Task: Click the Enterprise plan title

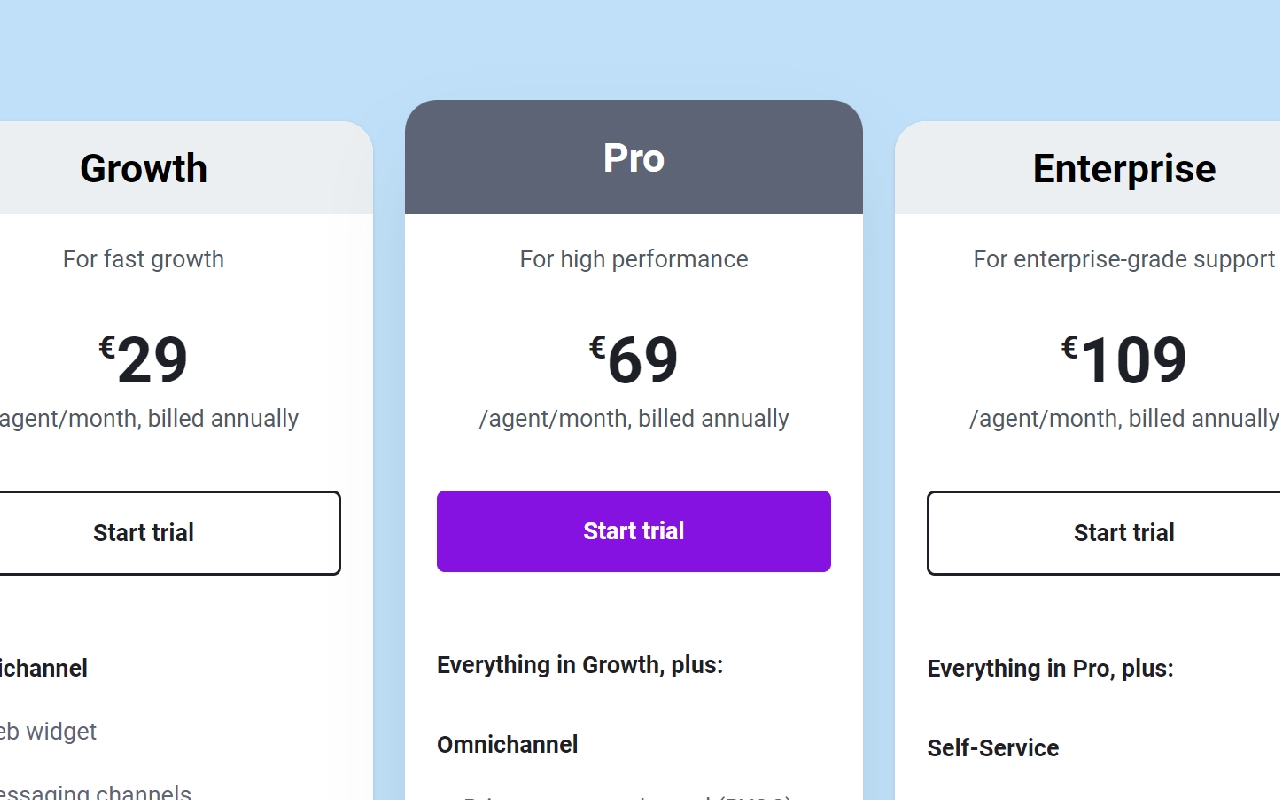Action: click(x=1124, y=169)
